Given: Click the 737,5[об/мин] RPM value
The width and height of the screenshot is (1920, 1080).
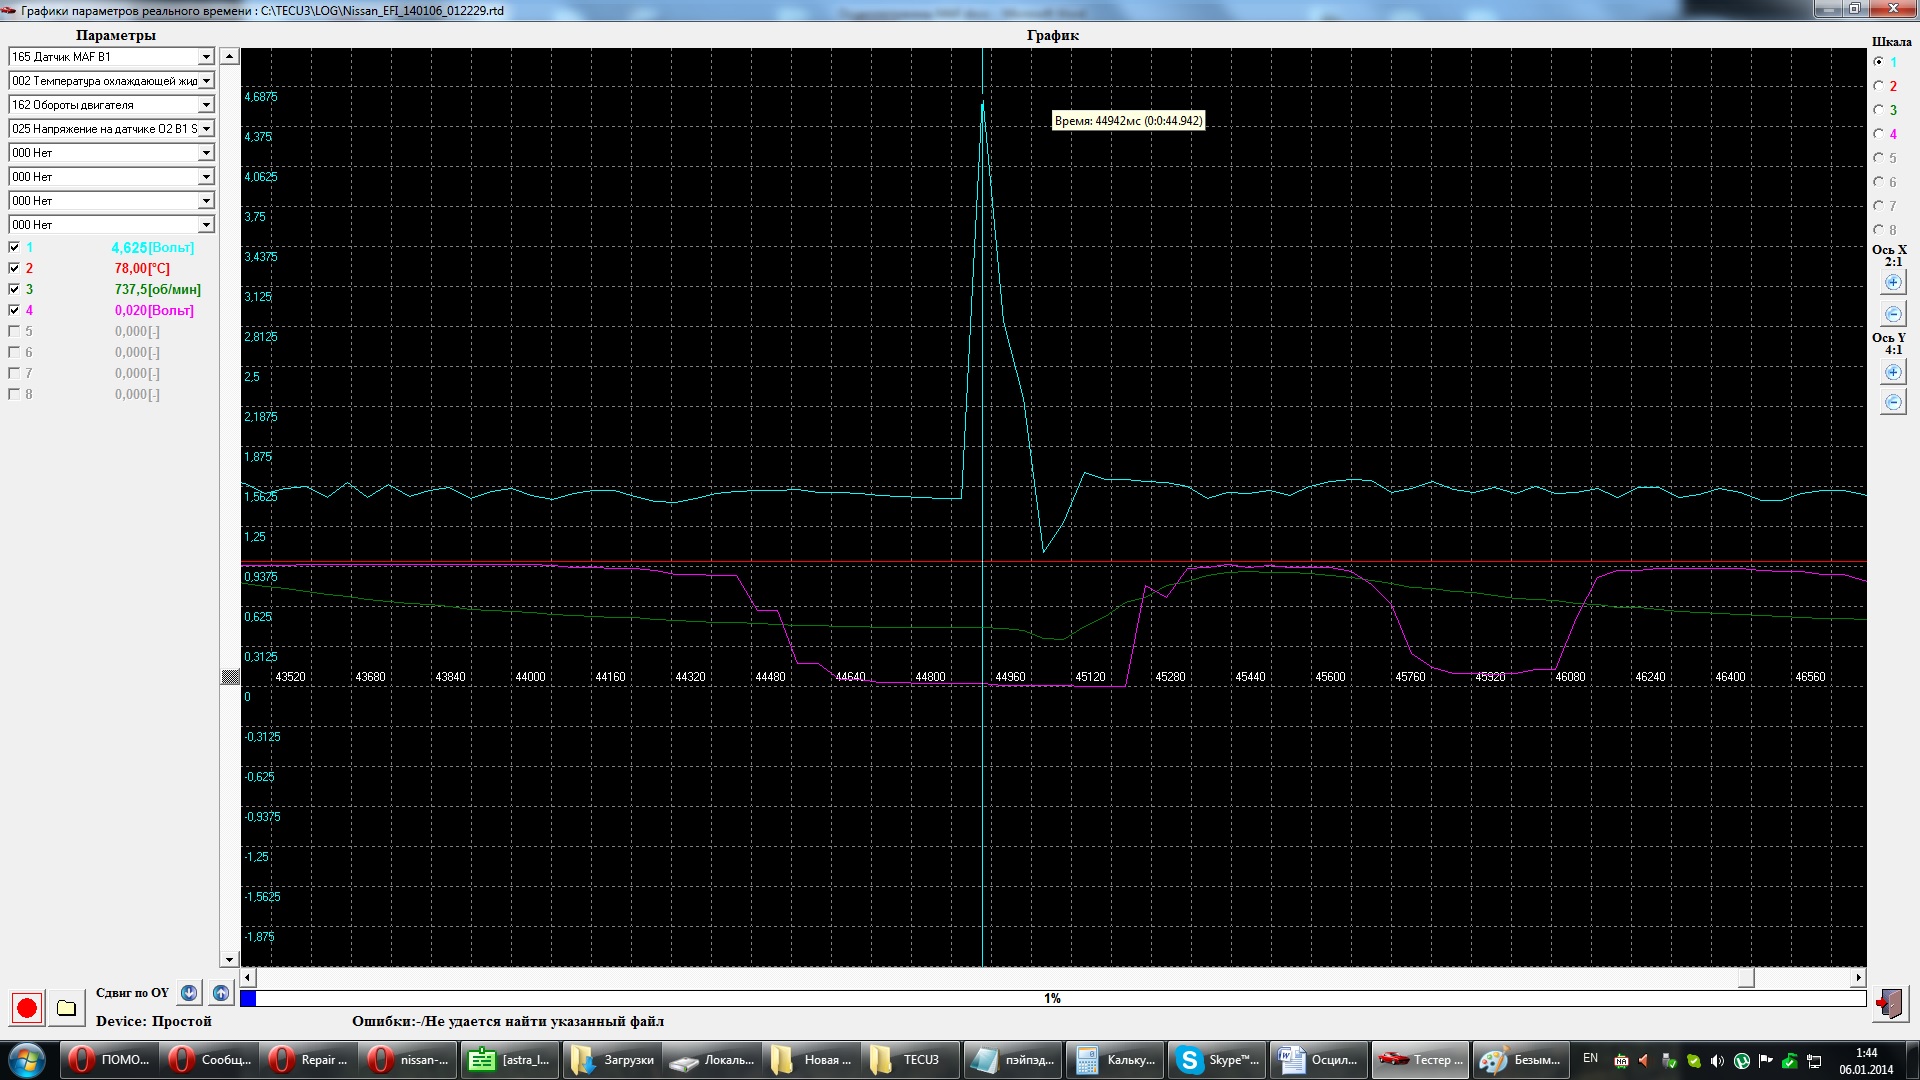Looking at the screenshot, I should [x=157, y=289].
